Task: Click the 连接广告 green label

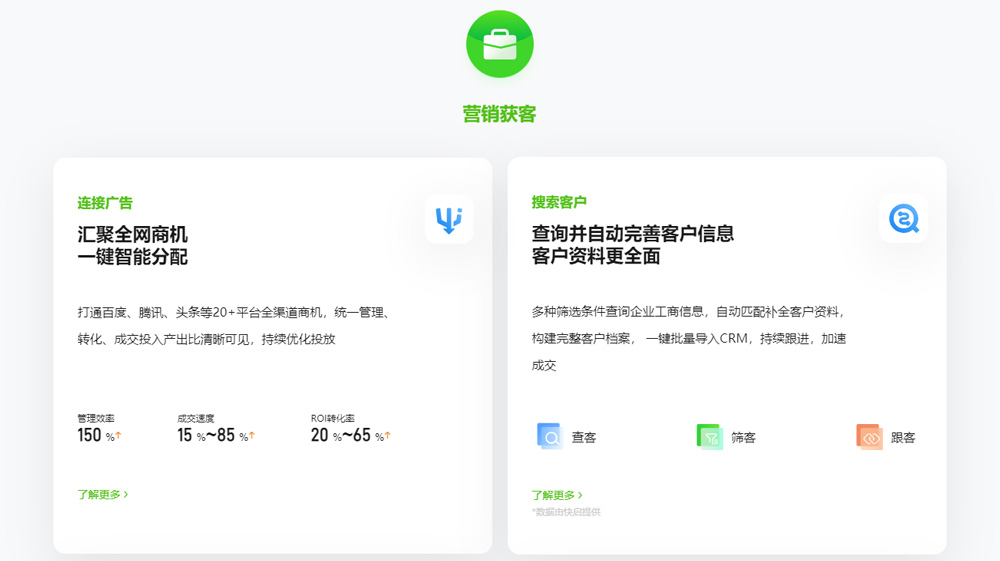Action: 105,203
